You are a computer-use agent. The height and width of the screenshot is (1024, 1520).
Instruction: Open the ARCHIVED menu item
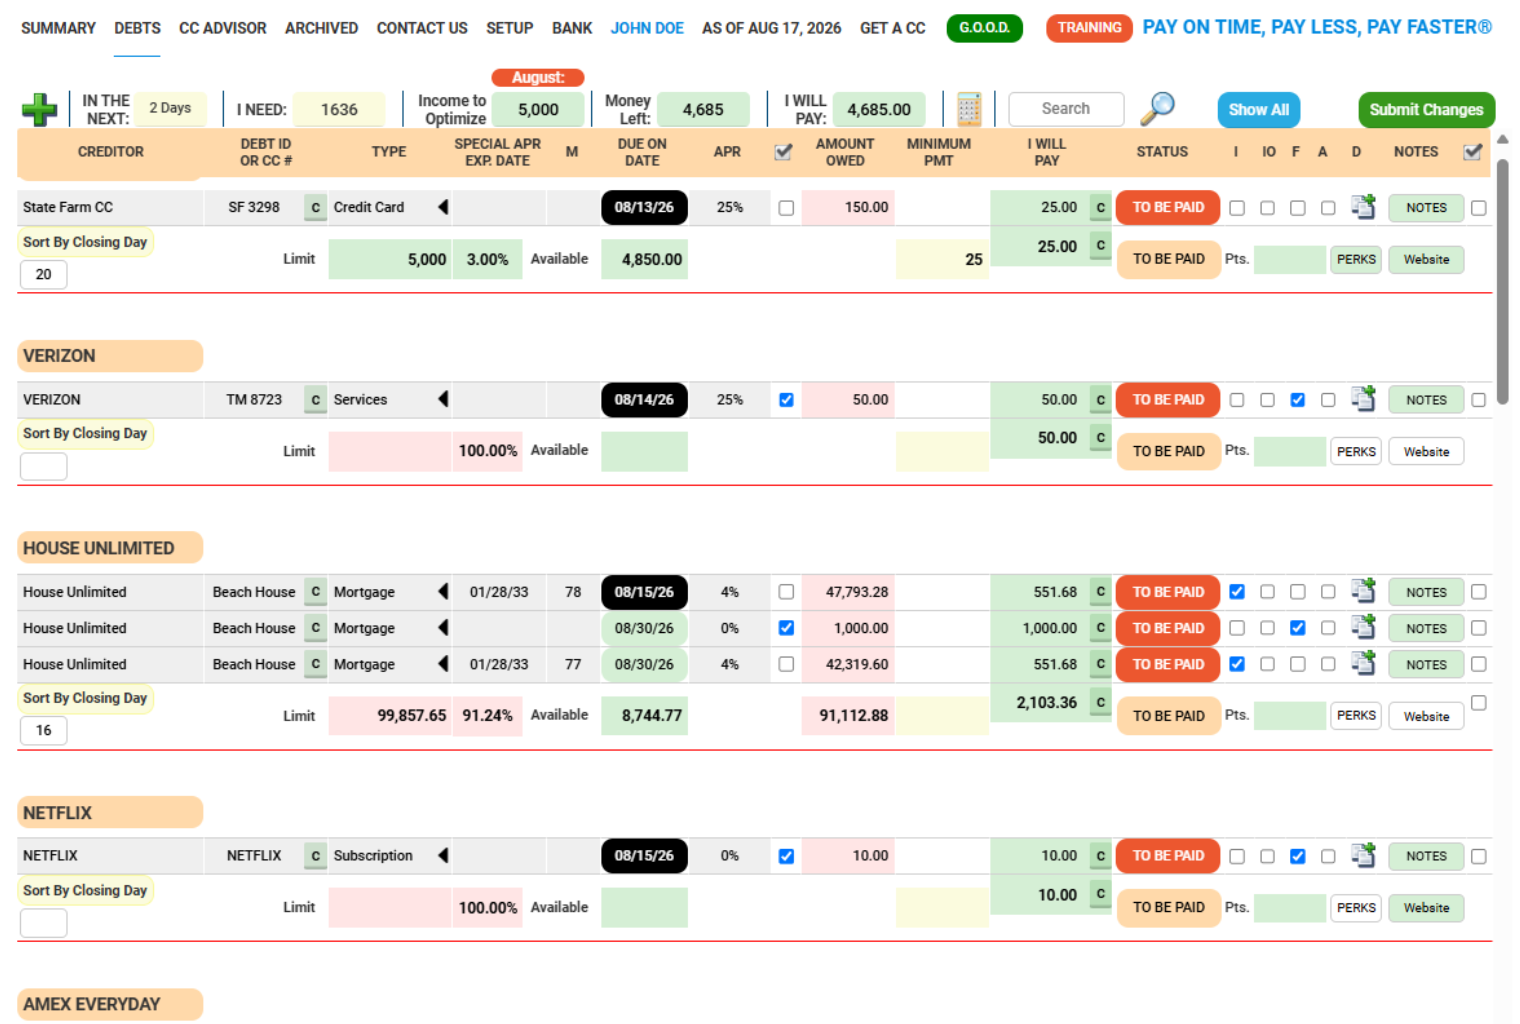coord(321,28)
